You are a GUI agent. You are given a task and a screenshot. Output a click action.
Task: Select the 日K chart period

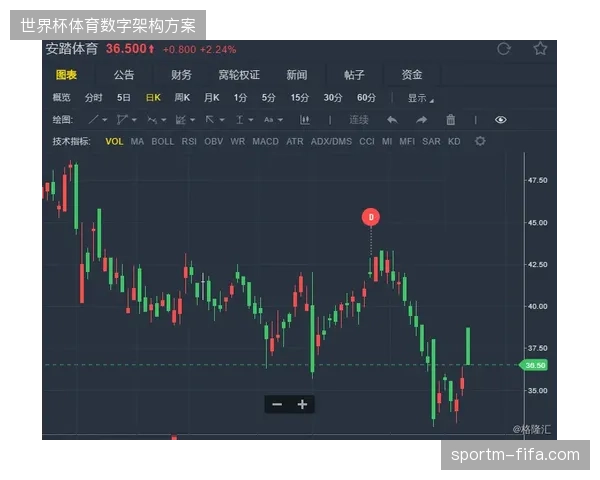(x=153, y=98)
